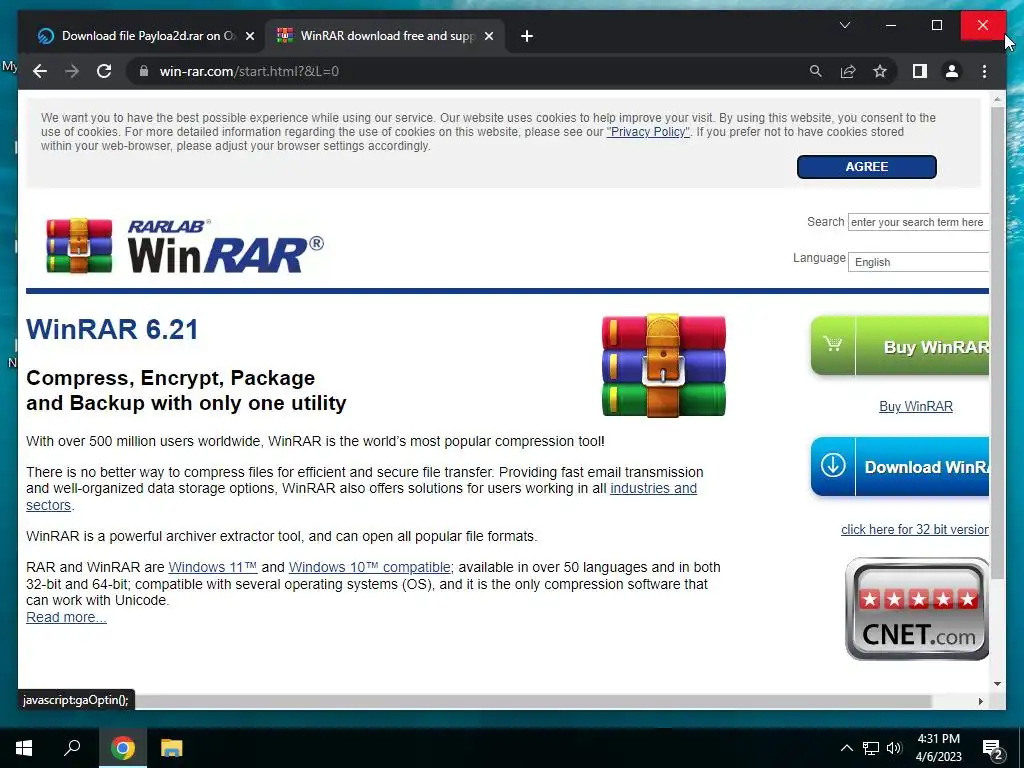Screen dimensions: 1024x768
Task: Open File Explorer from taskbar
Action: [172, 748]
